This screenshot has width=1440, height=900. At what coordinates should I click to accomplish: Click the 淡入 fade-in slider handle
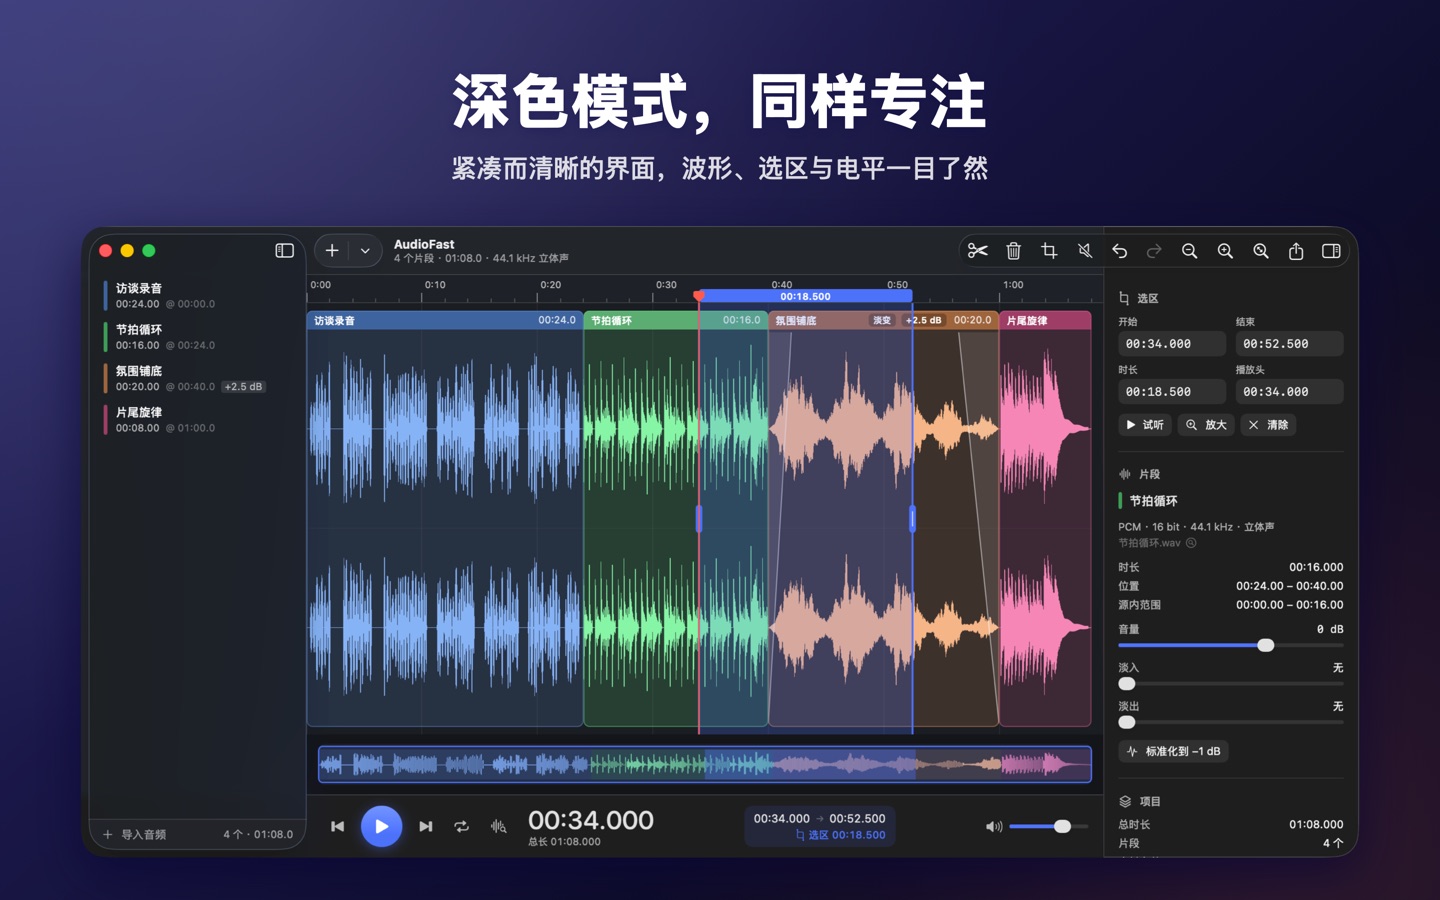coord(1127,683)
